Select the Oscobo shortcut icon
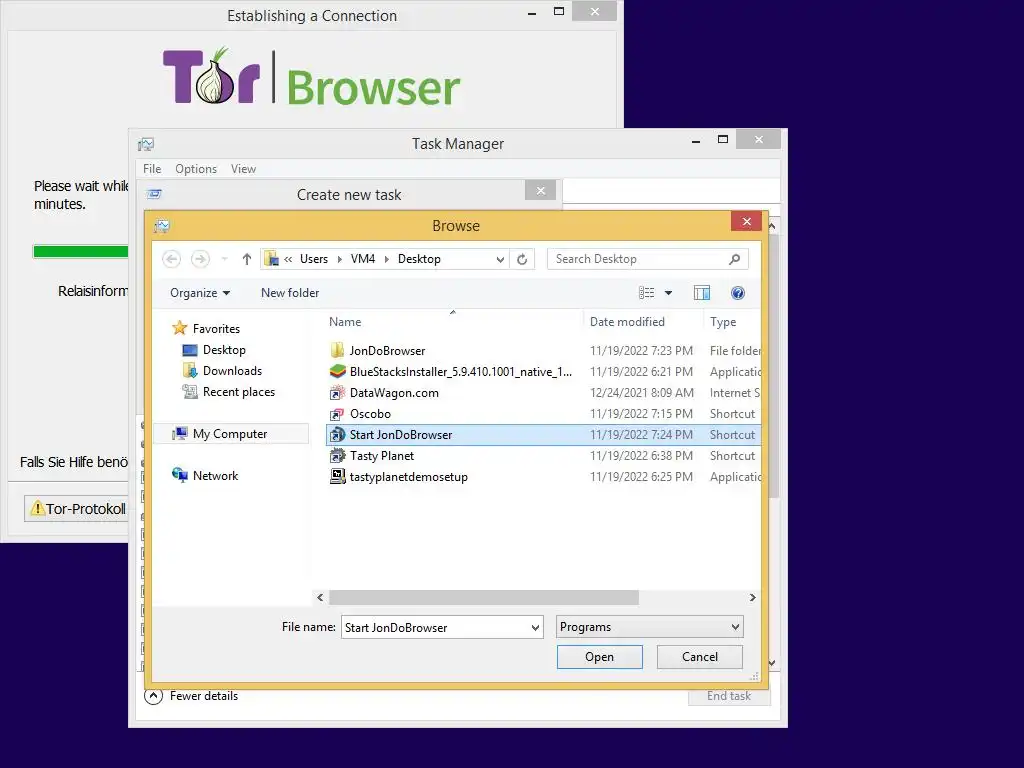 337,413
